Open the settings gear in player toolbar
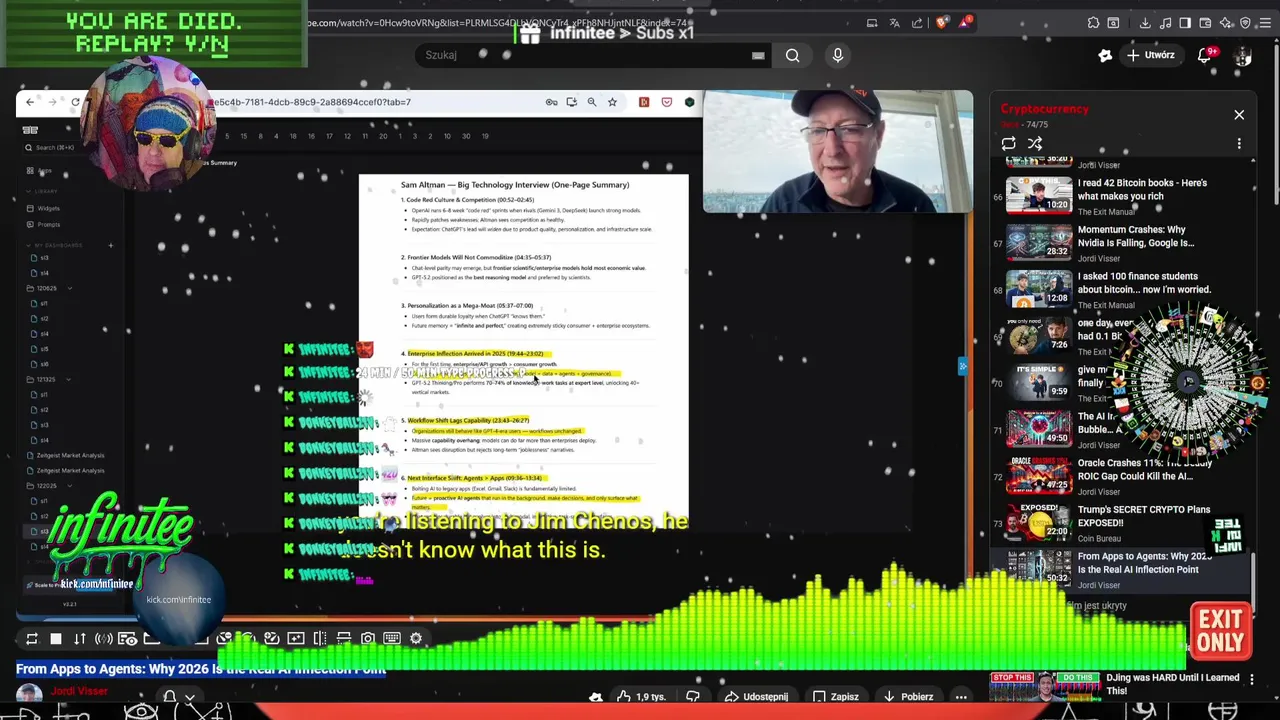1280x720 pixels. (x=416, y=638)
